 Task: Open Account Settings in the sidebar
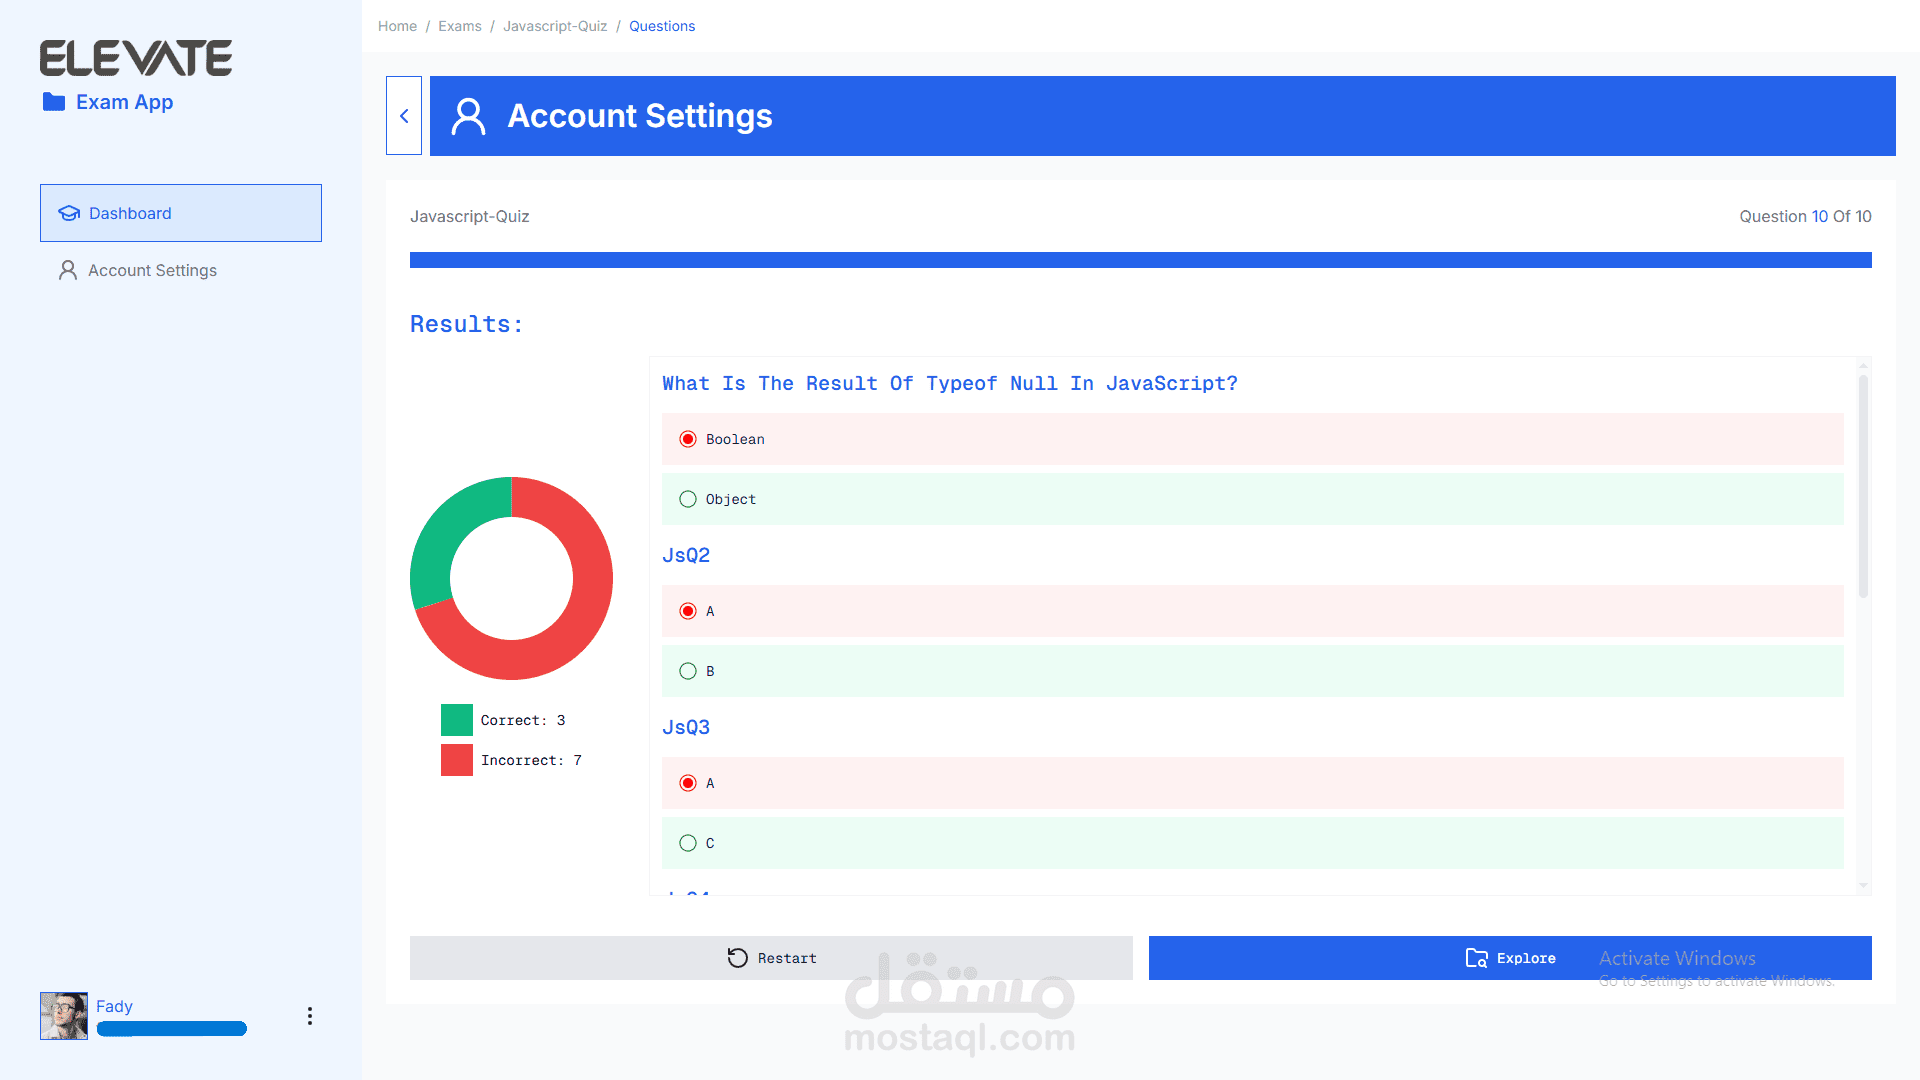[152, 270]
